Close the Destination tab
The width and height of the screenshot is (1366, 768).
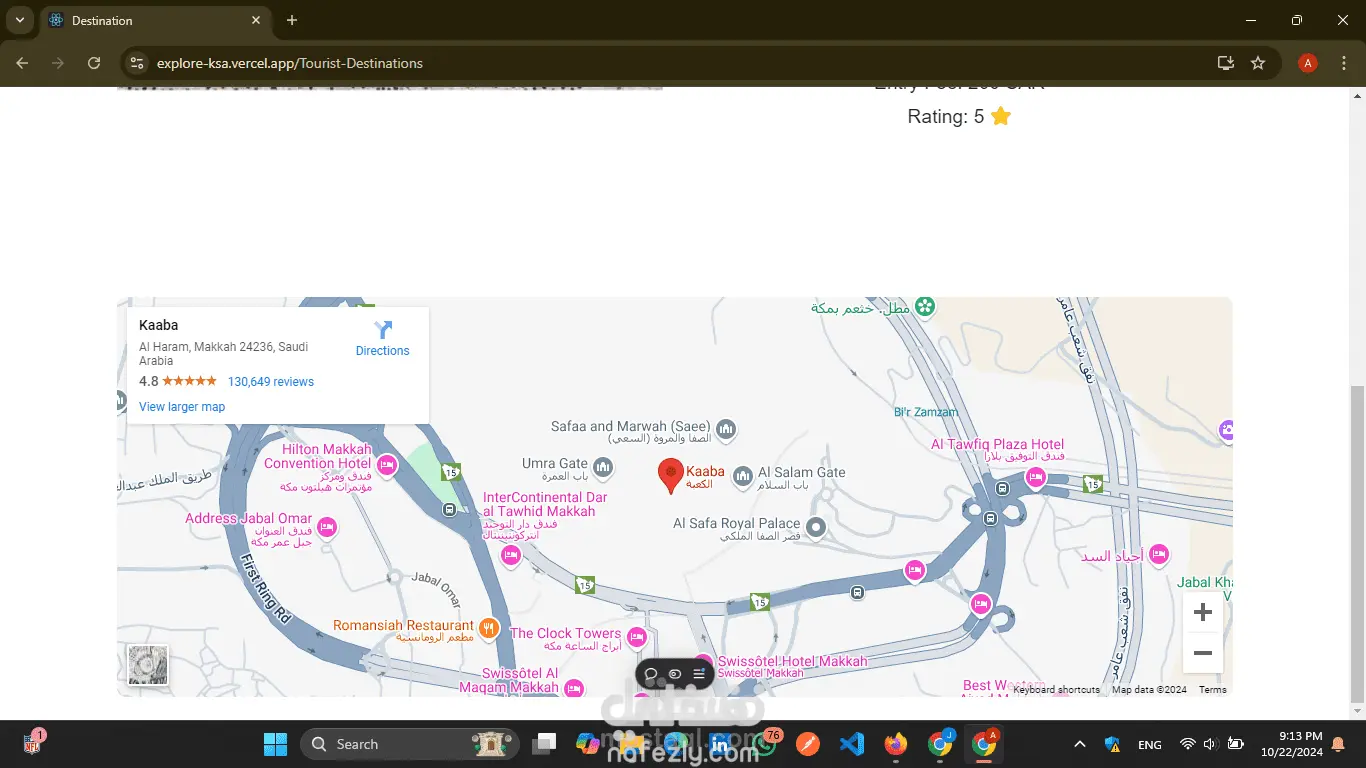click(x=256, y=20)
